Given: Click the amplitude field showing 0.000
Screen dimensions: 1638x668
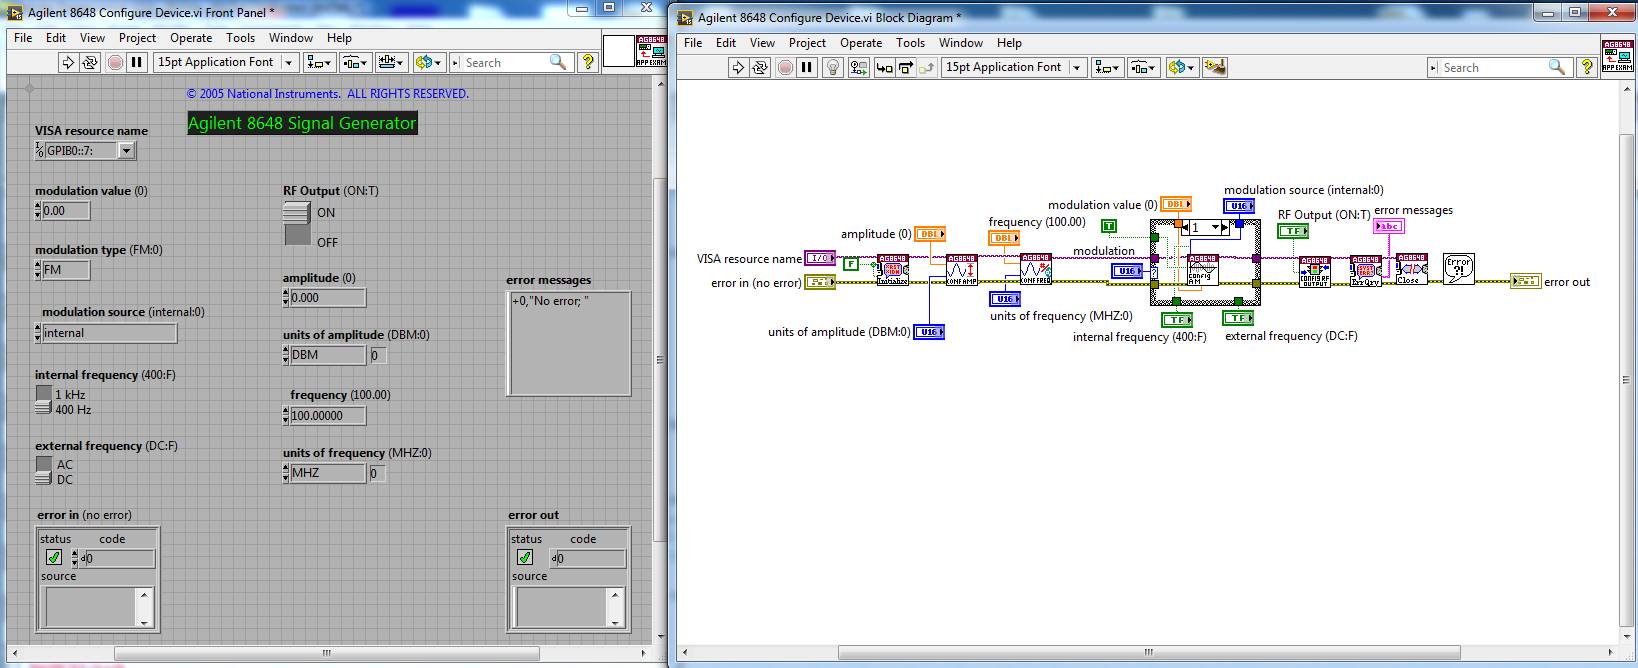Looking at the screenshot, I should [x=328, y=298].
